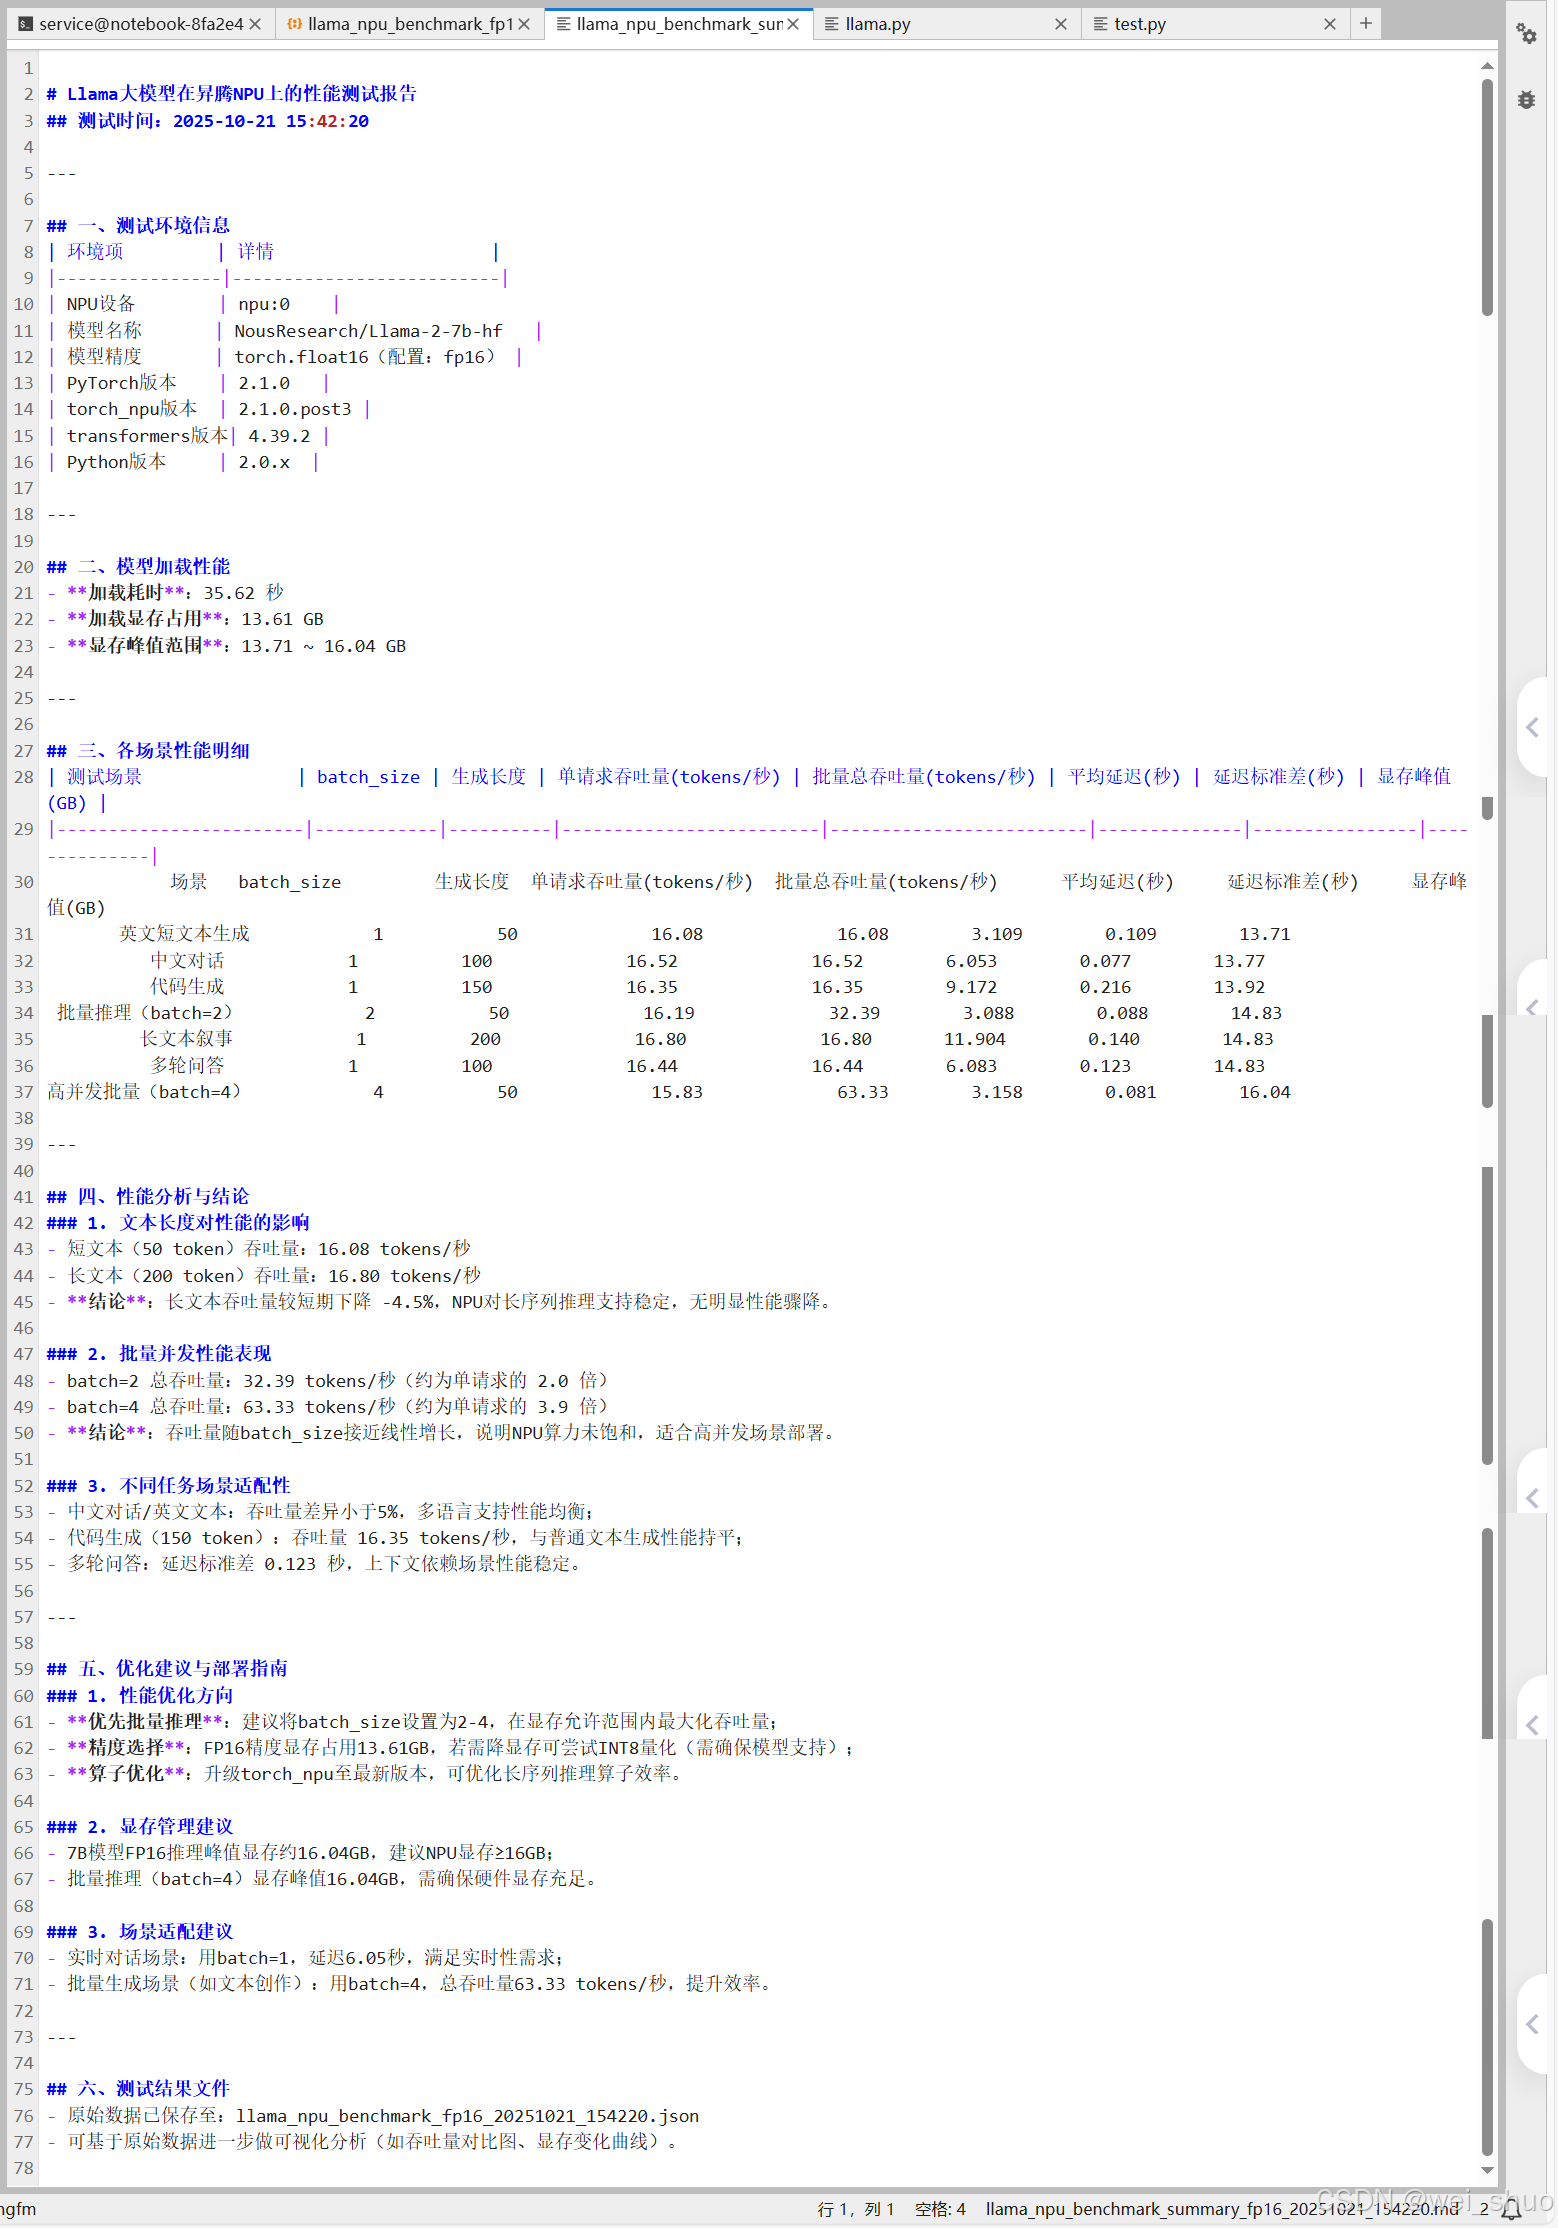
Task: Change indentation via '空格: 4' status item
Action: (x=940, y=2209)
